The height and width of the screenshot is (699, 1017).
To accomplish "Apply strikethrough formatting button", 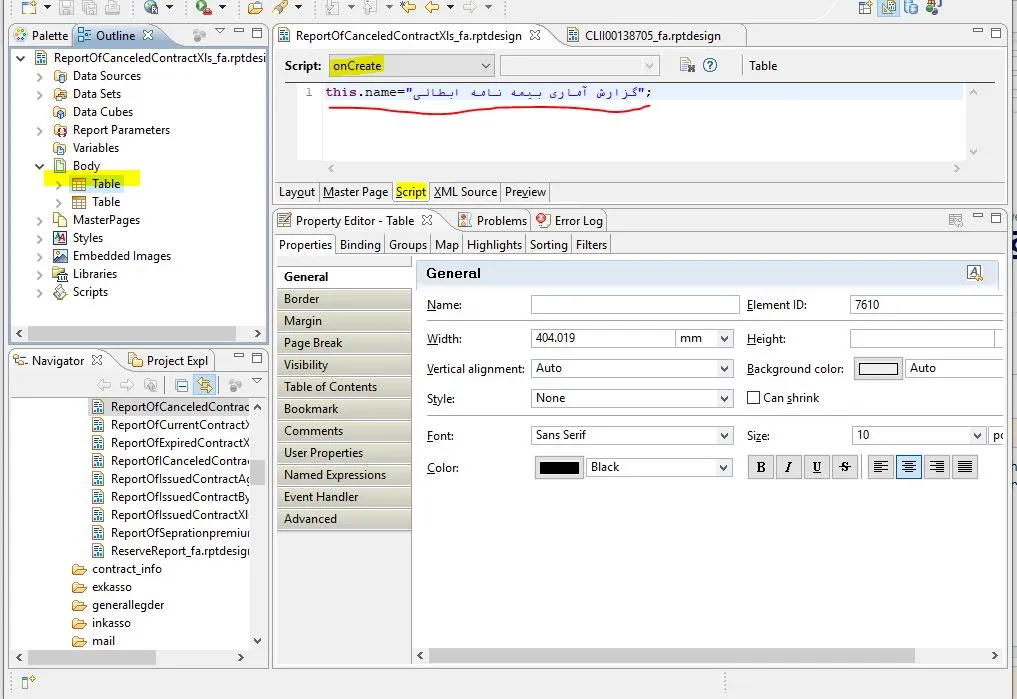I will coord(844,467).
